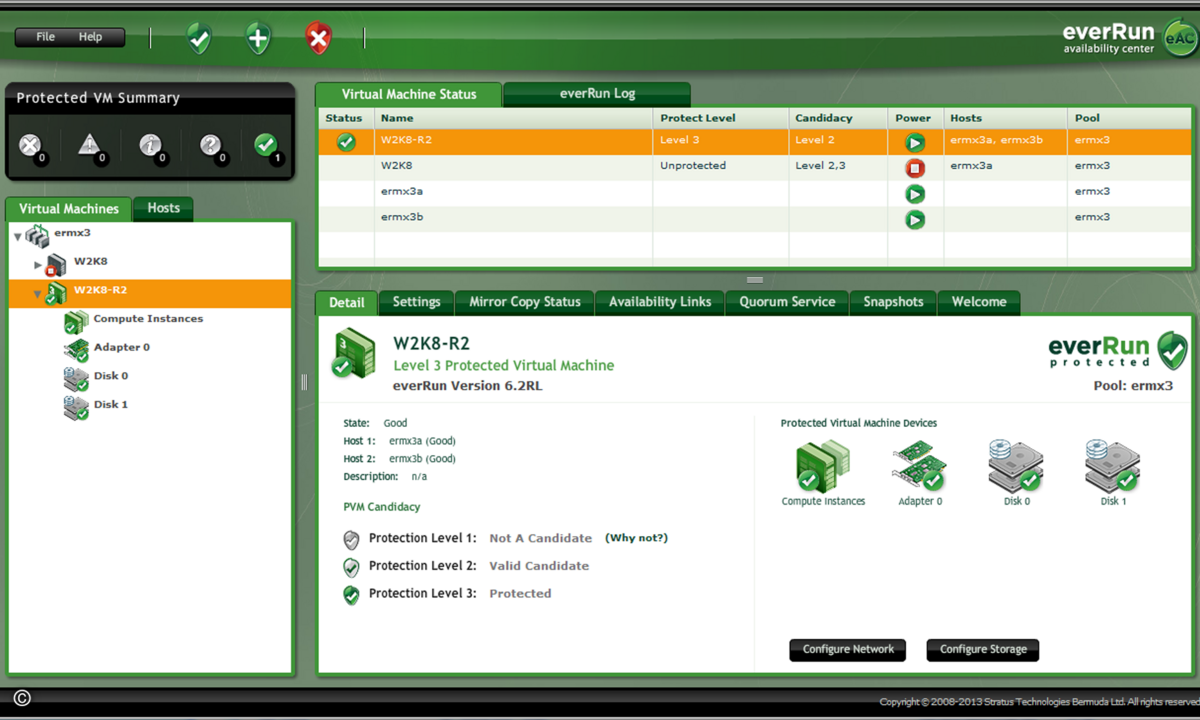Select the info status counter in VM Summary
This screenshot has height=720, width=1200.
pos(151,147)
